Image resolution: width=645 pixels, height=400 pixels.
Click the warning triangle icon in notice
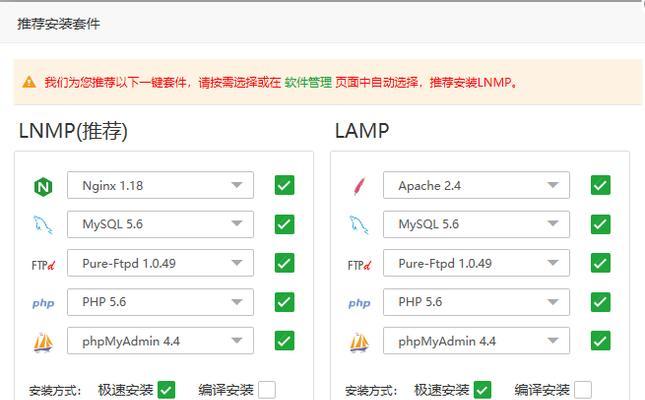[x=29, y=82]
